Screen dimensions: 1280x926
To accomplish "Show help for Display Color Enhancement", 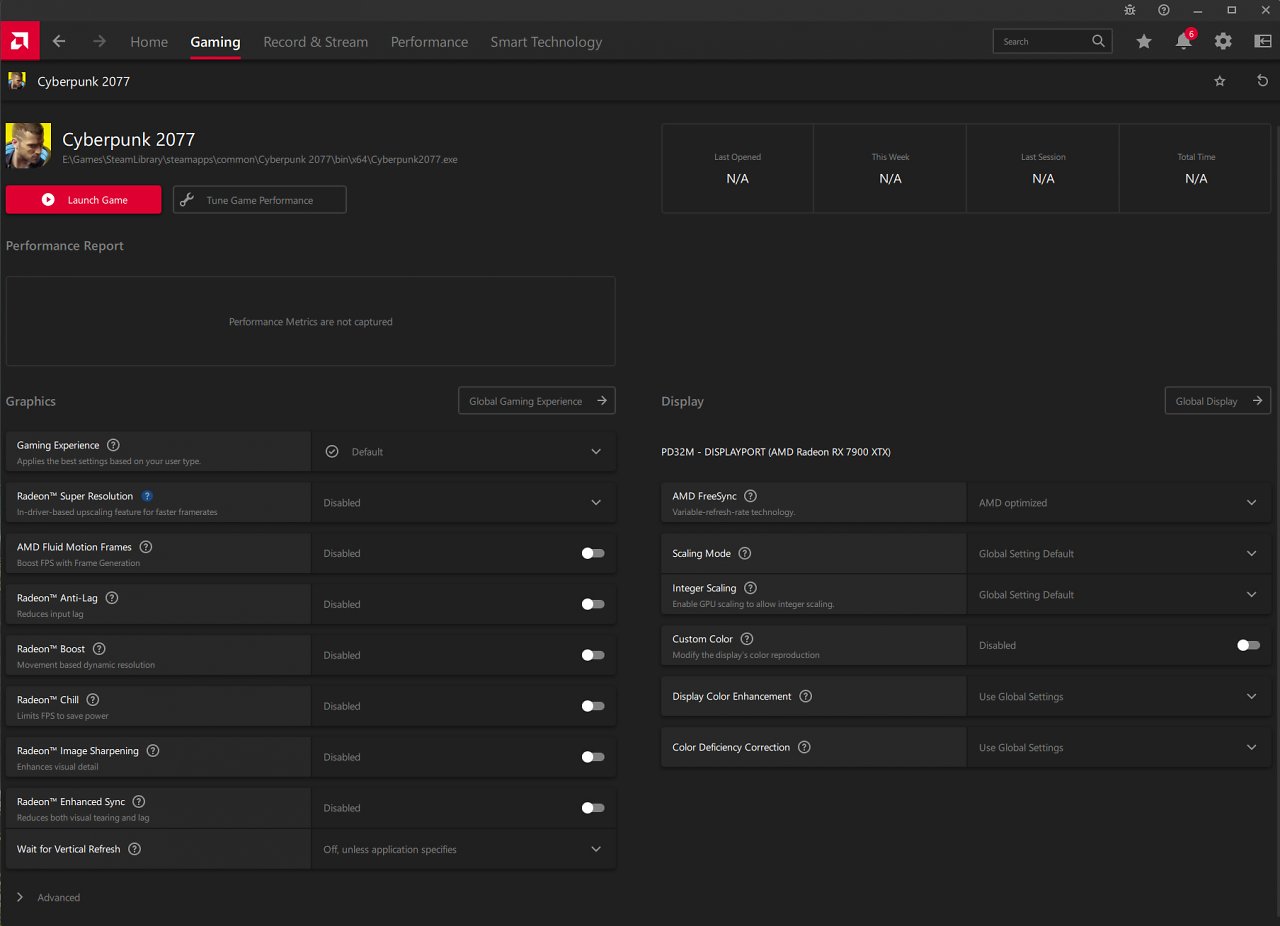I will pos(806,696).
